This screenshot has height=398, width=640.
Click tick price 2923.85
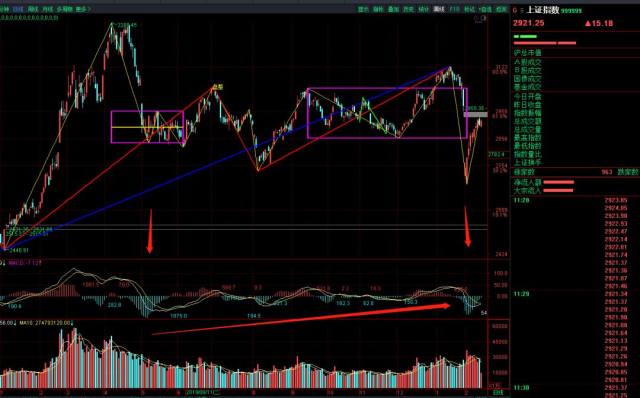(x=616, y=200)
